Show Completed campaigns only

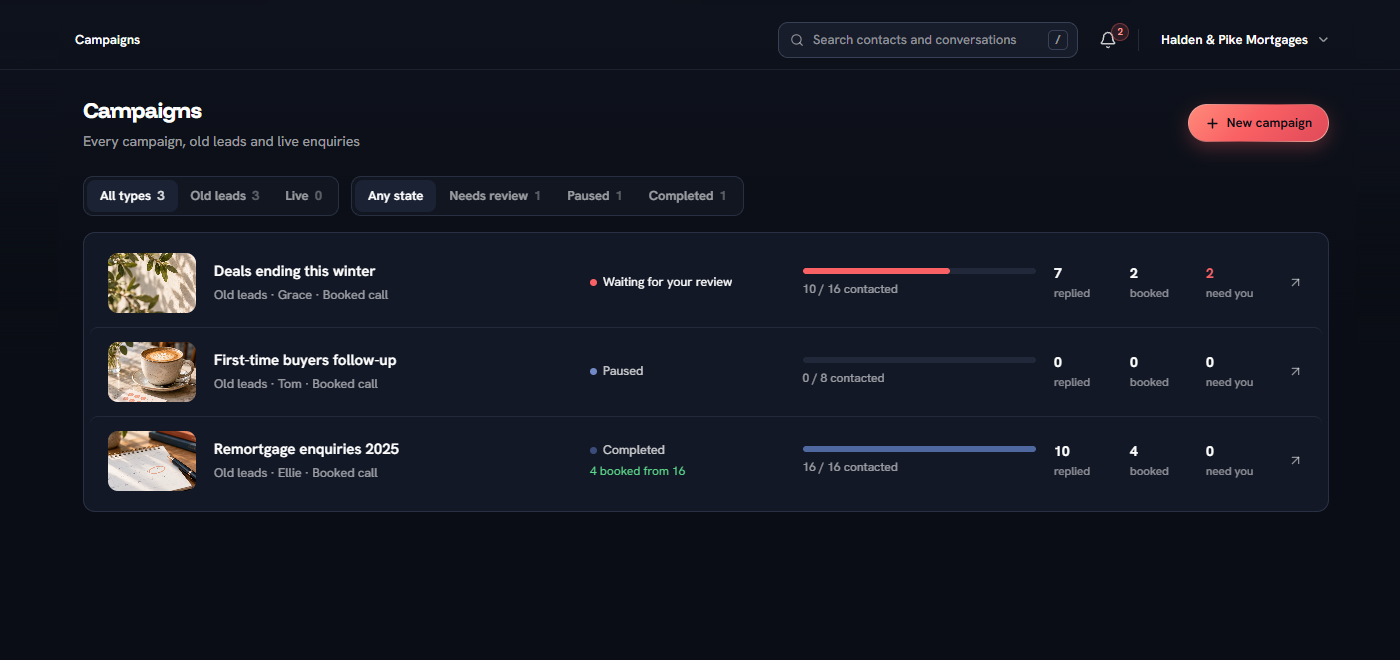point(688,196)
